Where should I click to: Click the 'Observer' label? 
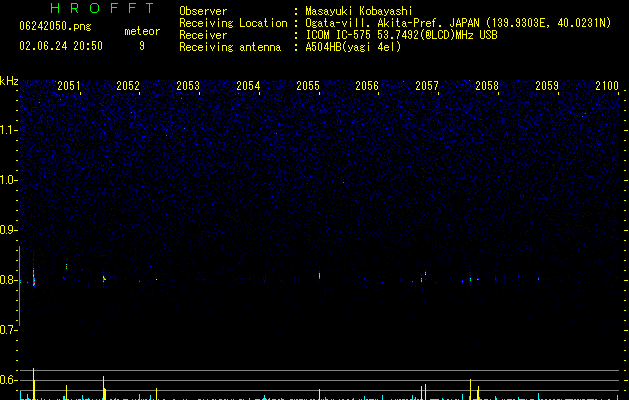203,11
